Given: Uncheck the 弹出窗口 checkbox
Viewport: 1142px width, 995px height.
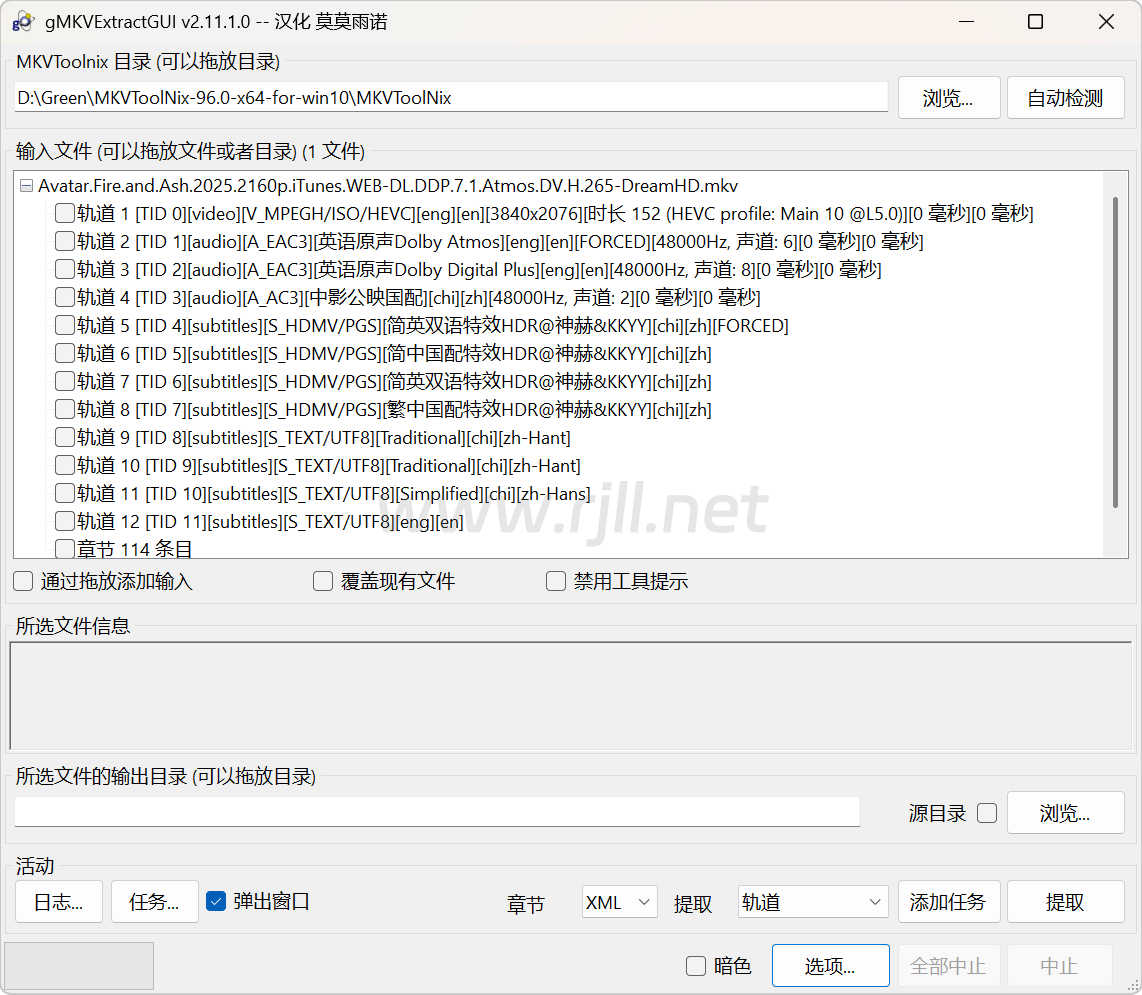Looking at the screenshot, I should coord(216,901).
